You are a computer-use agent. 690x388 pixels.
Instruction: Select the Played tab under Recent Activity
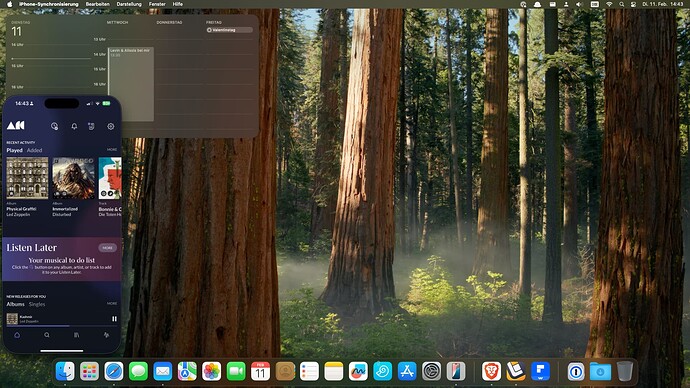click(15, 150)
